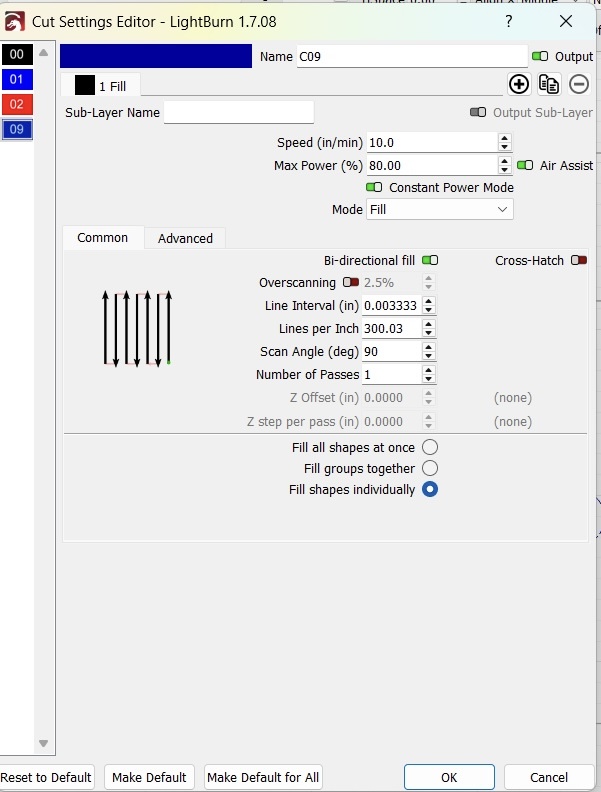Select Fill groups together option
The width and height of the screenshot is (601, 792).
[x=430, y=468]
